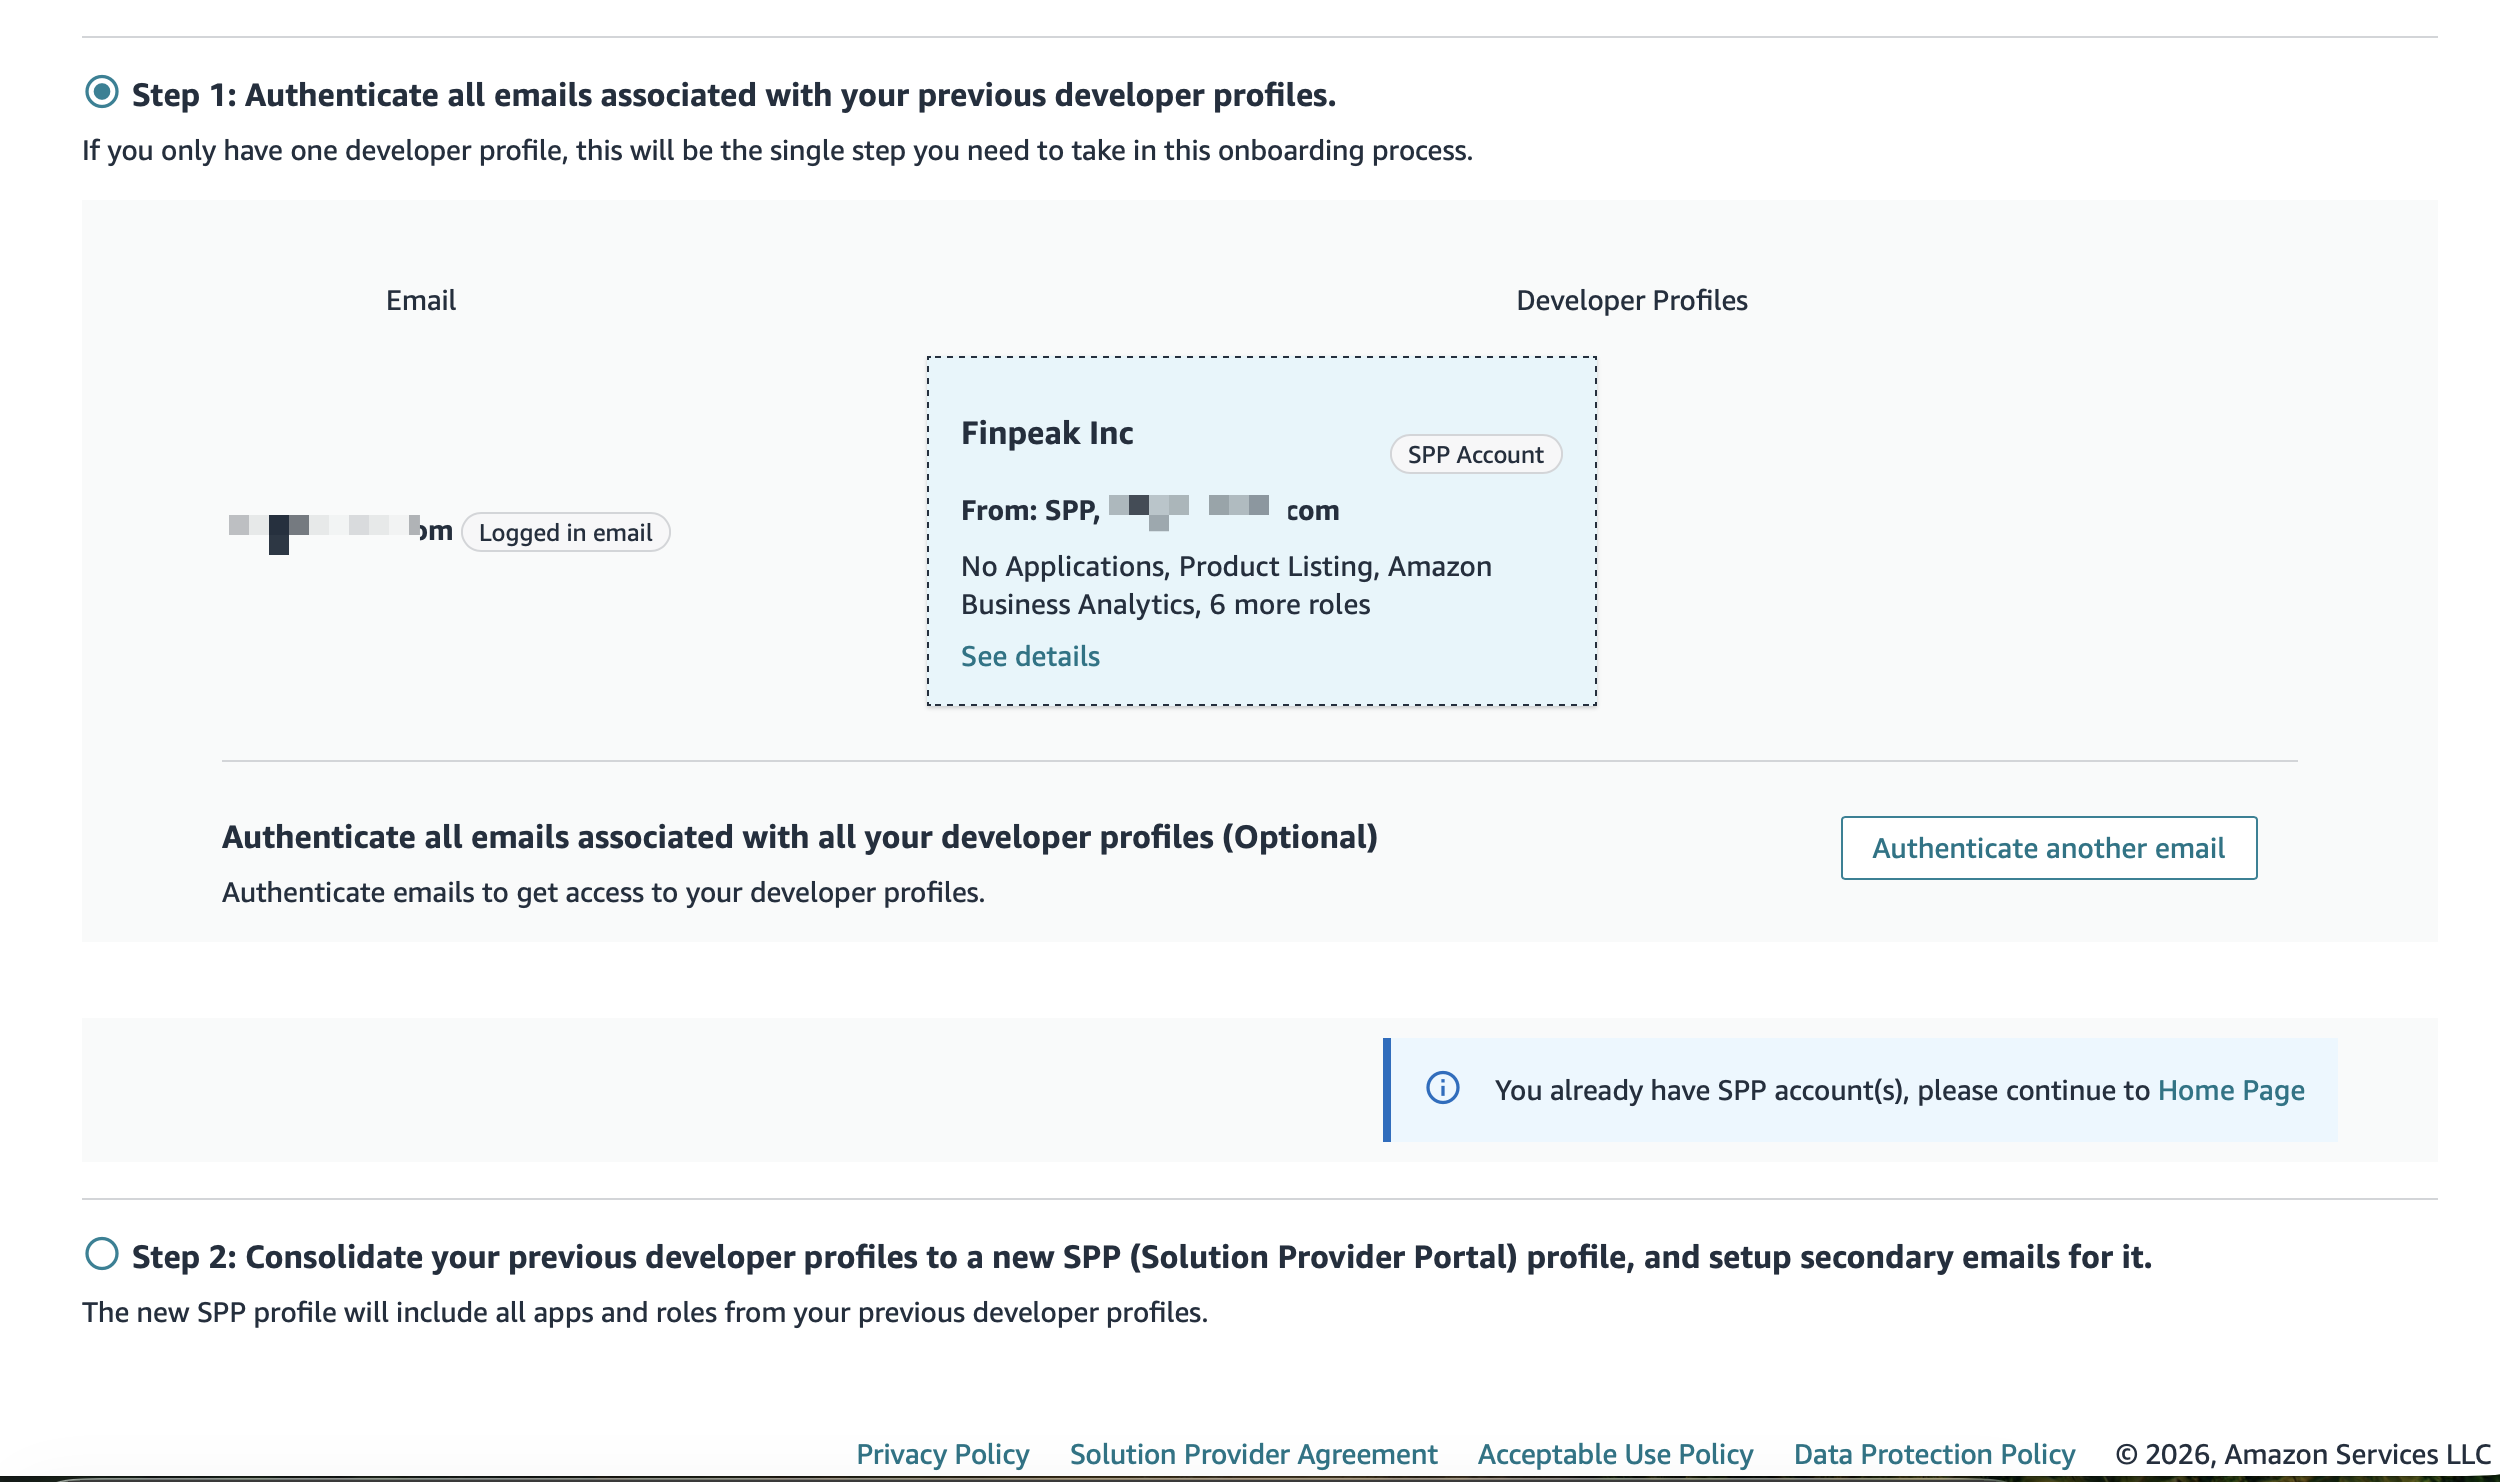Click 'Authenticate all emails... (Optional)' heading

800,837
